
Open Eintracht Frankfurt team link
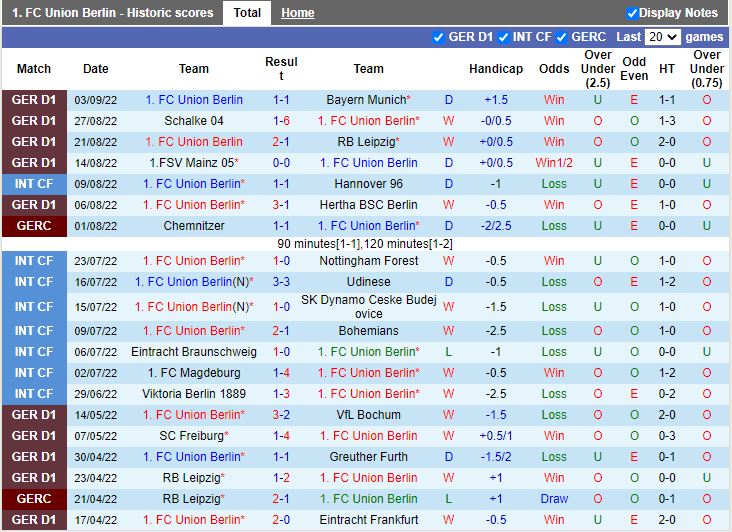pyautogui.click(x=368, y=520)
